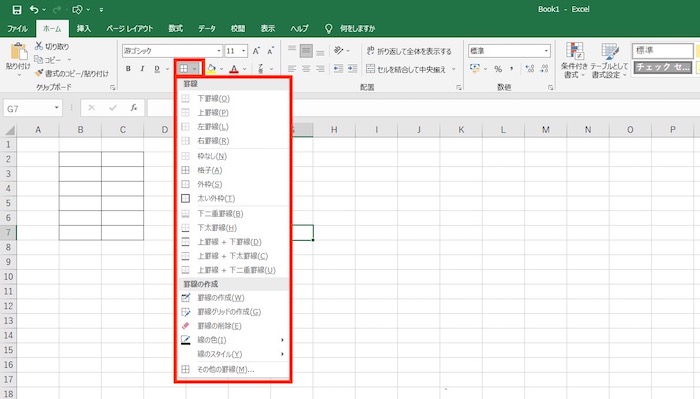Image resolution: width=700 pixels, height=399 pixels.
Task: Open the font name dropdown
Action: pyautogui.click(x=219, y=51)
